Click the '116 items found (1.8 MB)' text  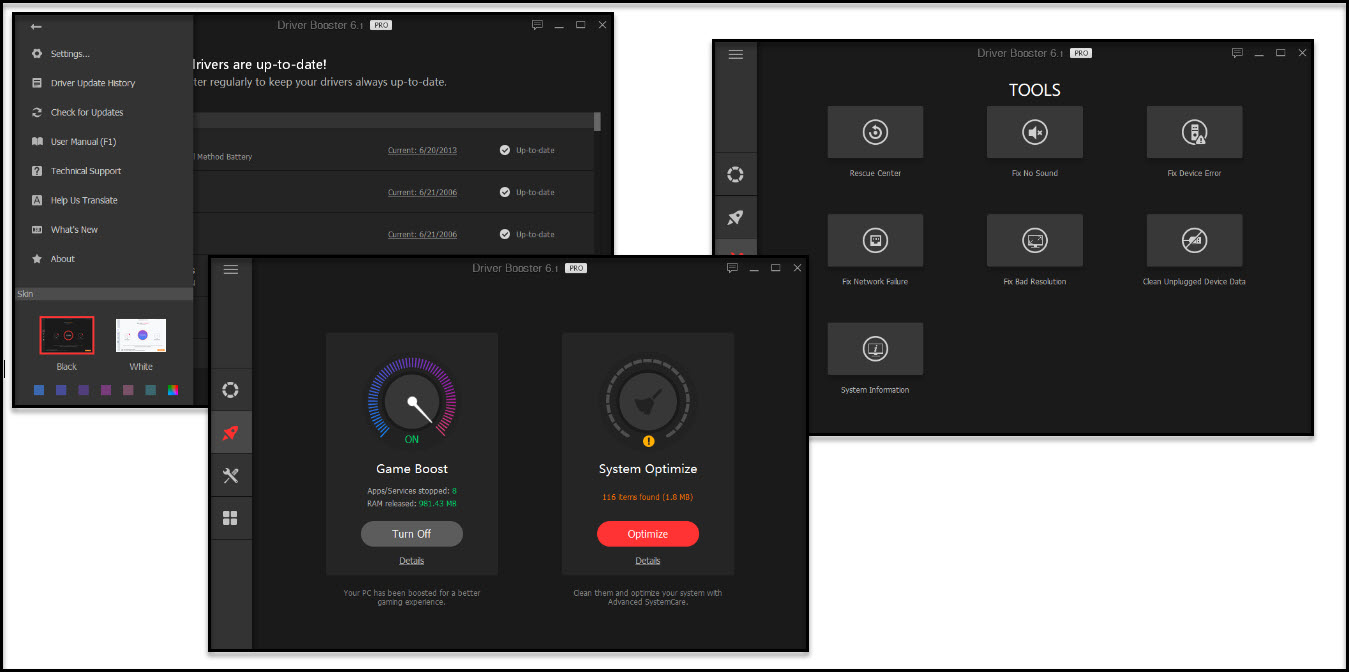pos(648,497)
